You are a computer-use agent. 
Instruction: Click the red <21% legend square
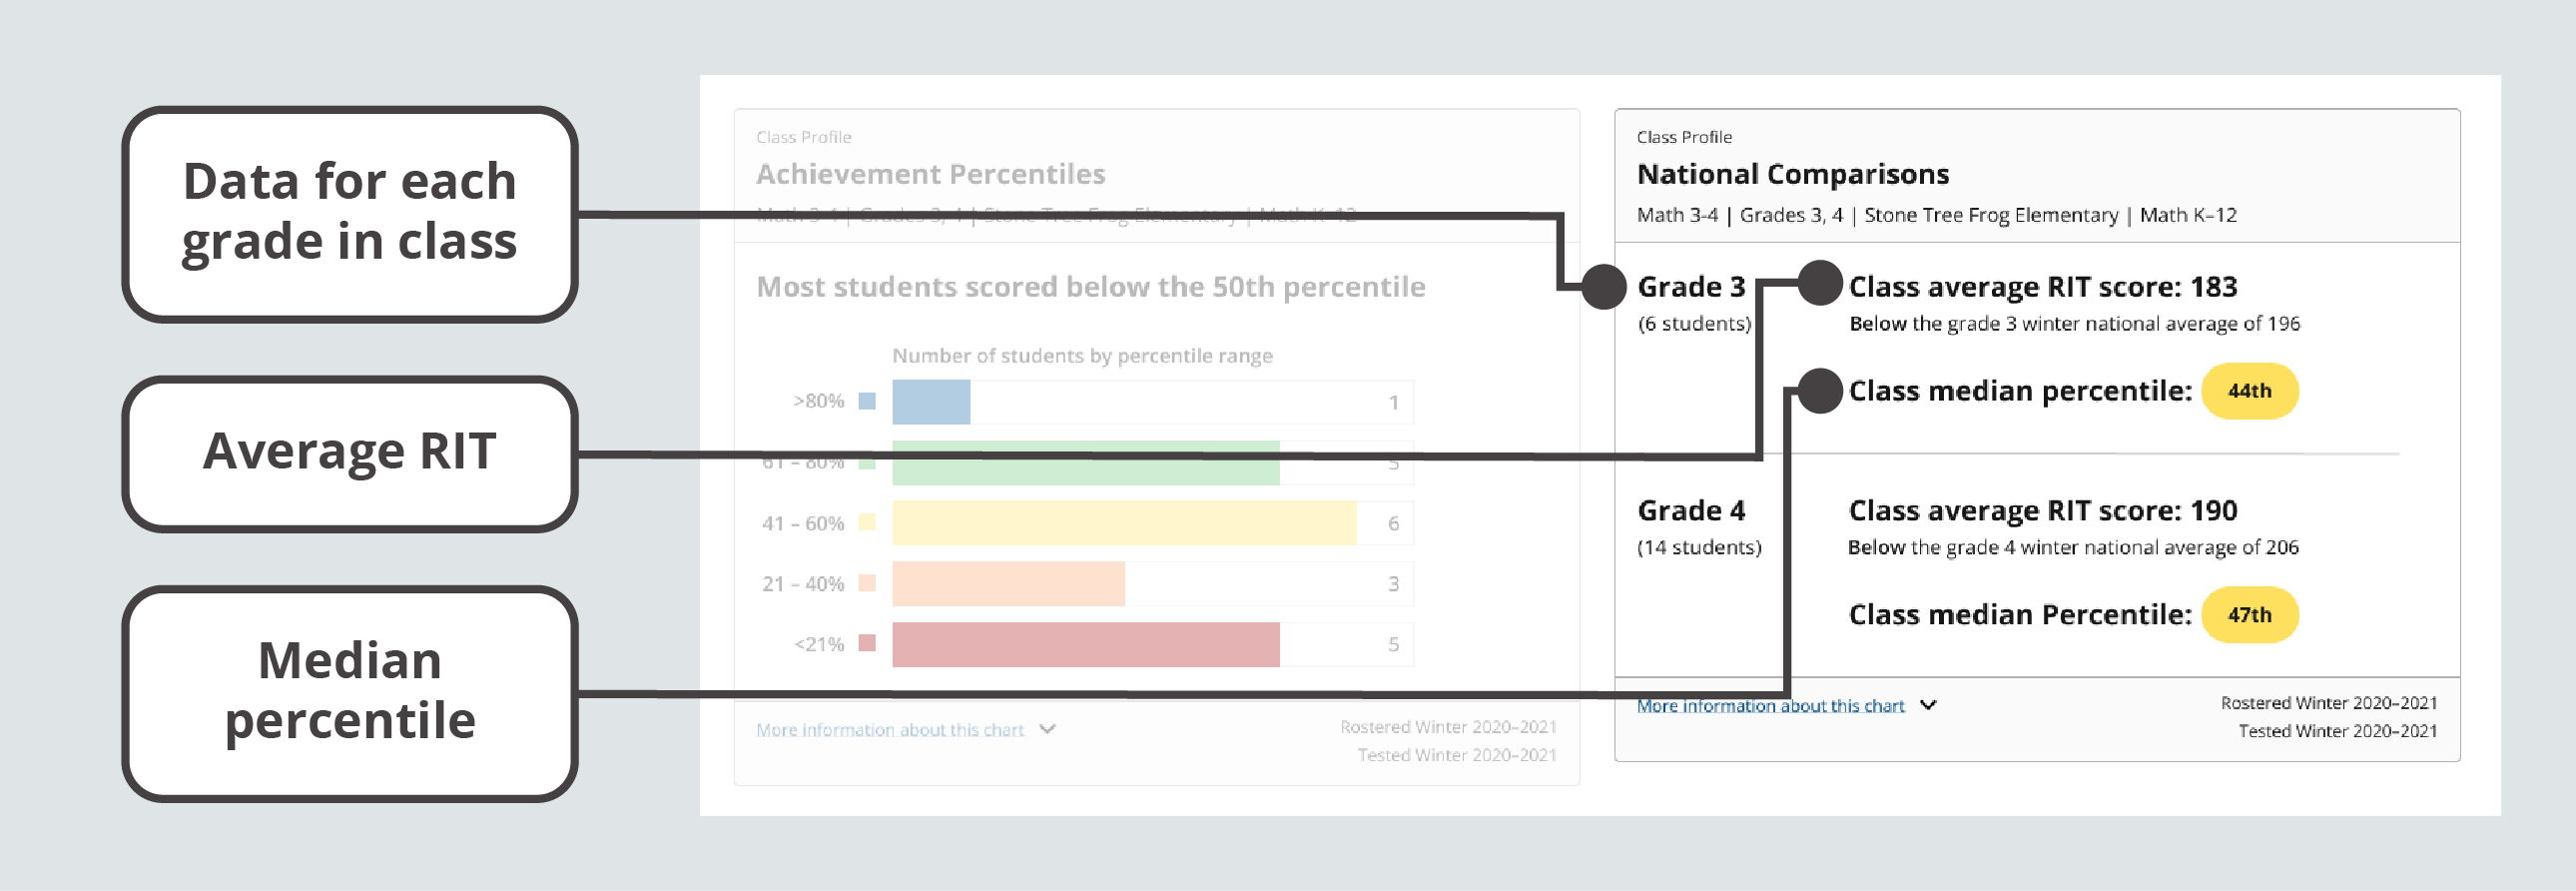click(867, 643)
